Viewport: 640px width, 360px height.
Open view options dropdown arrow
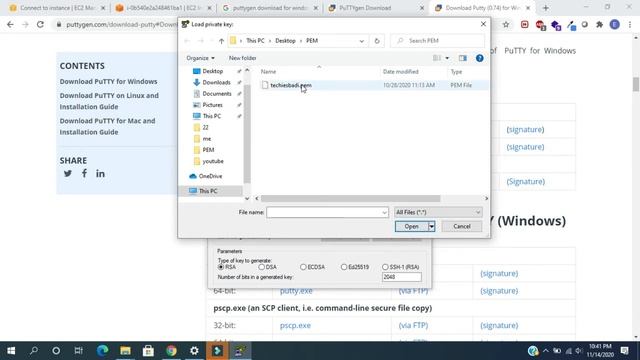point(447,58)
